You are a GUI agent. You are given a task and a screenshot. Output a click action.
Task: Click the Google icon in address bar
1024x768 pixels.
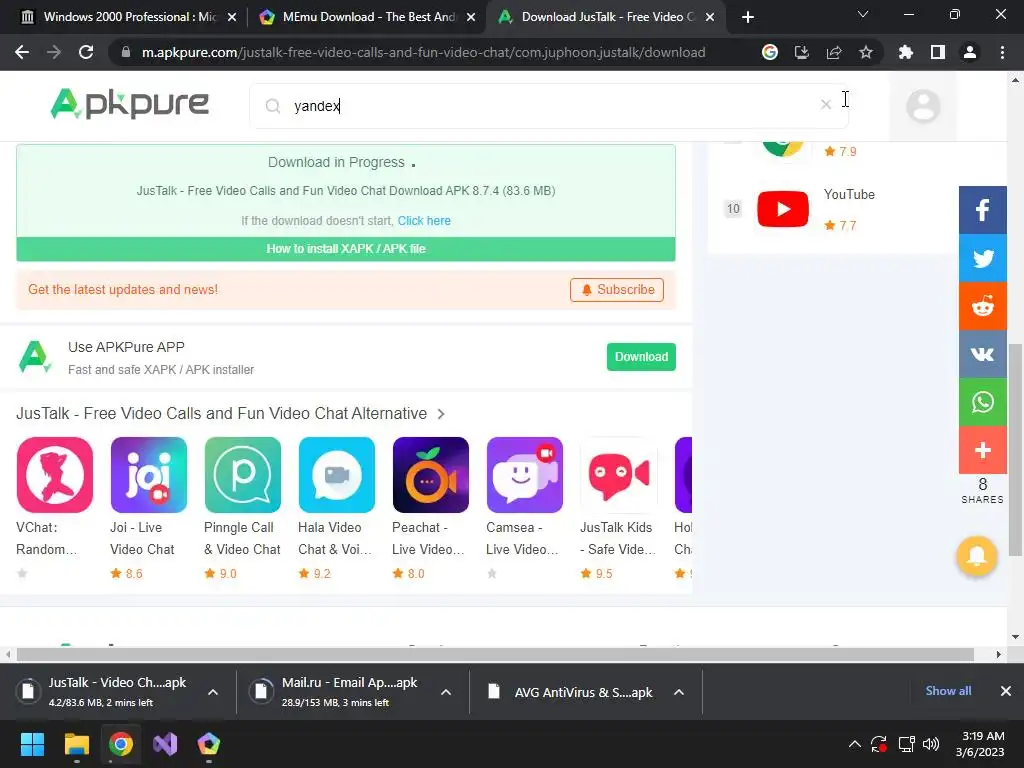pyautogui.click(x=770, y=52)
